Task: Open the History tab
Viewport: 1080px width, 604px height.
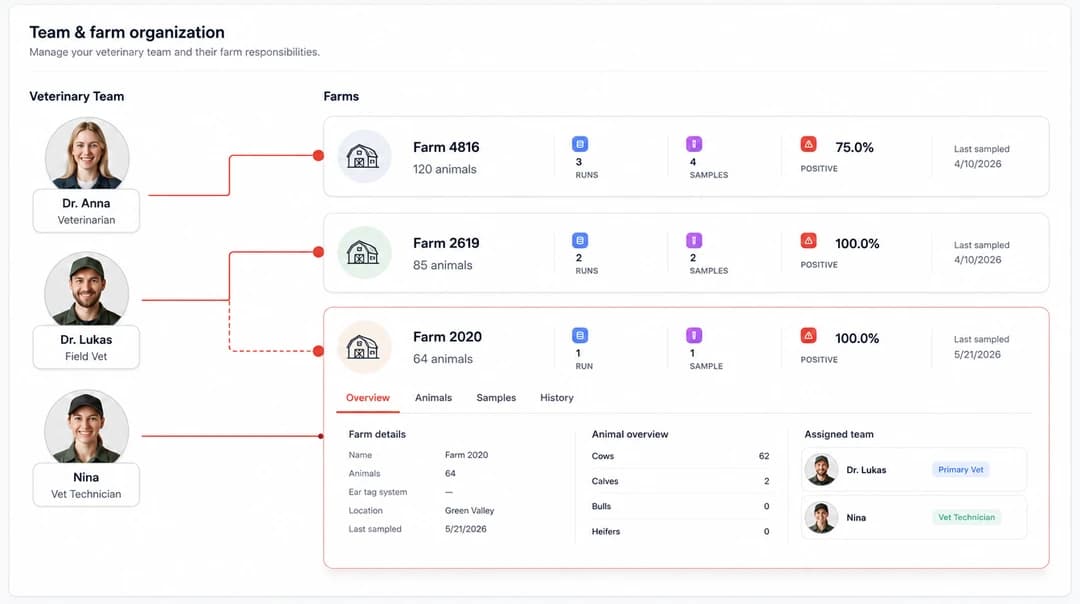Action: (557, 398)
